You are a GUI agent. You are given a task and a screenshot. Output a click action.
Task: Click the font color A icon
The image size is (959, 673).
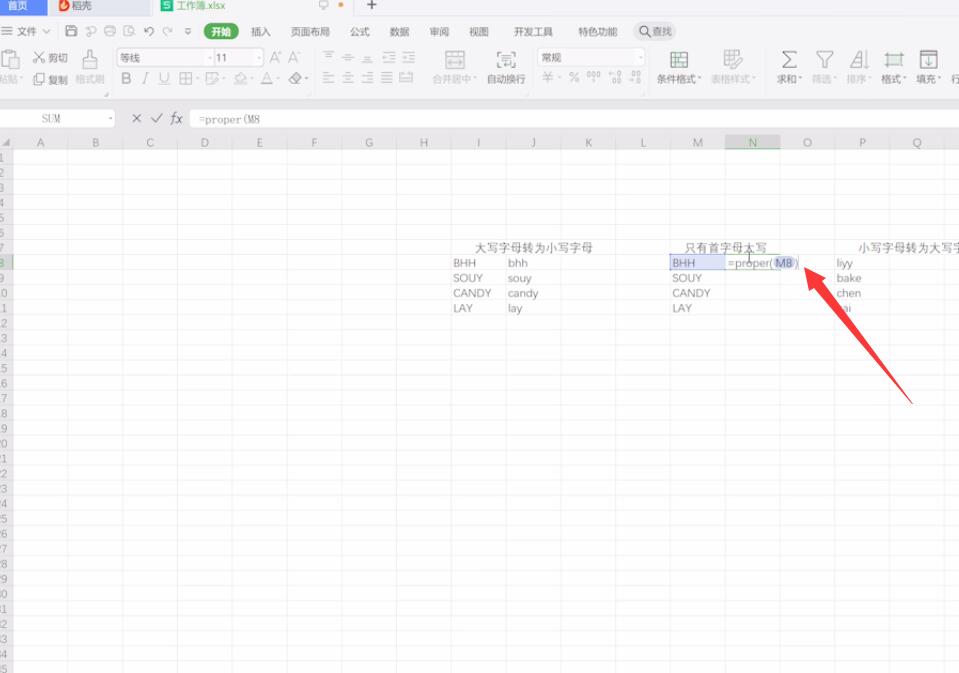pos(267,78)
